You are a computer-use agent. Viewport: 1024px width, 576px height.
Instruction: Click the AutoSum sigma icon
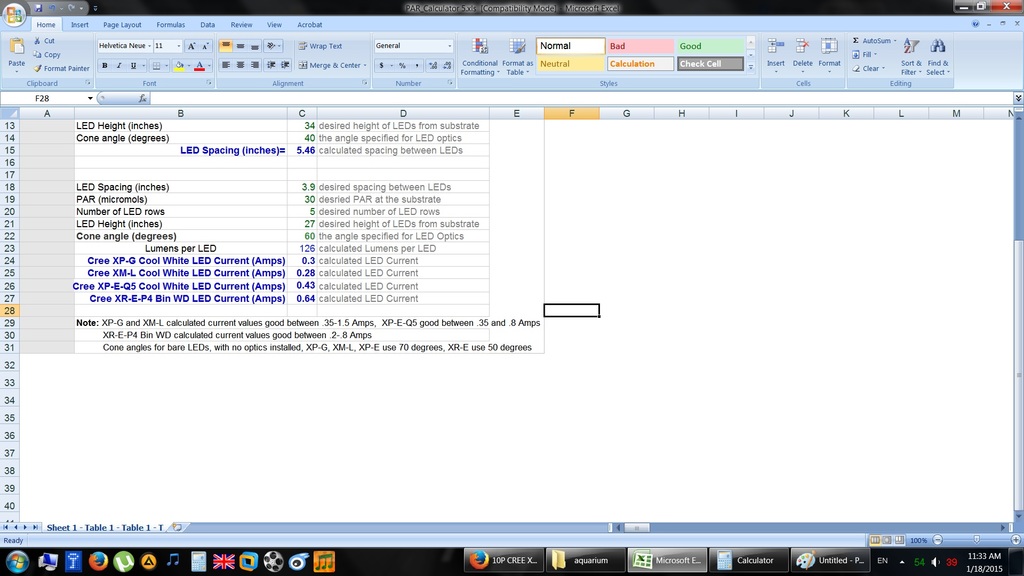tap(856, 41)
